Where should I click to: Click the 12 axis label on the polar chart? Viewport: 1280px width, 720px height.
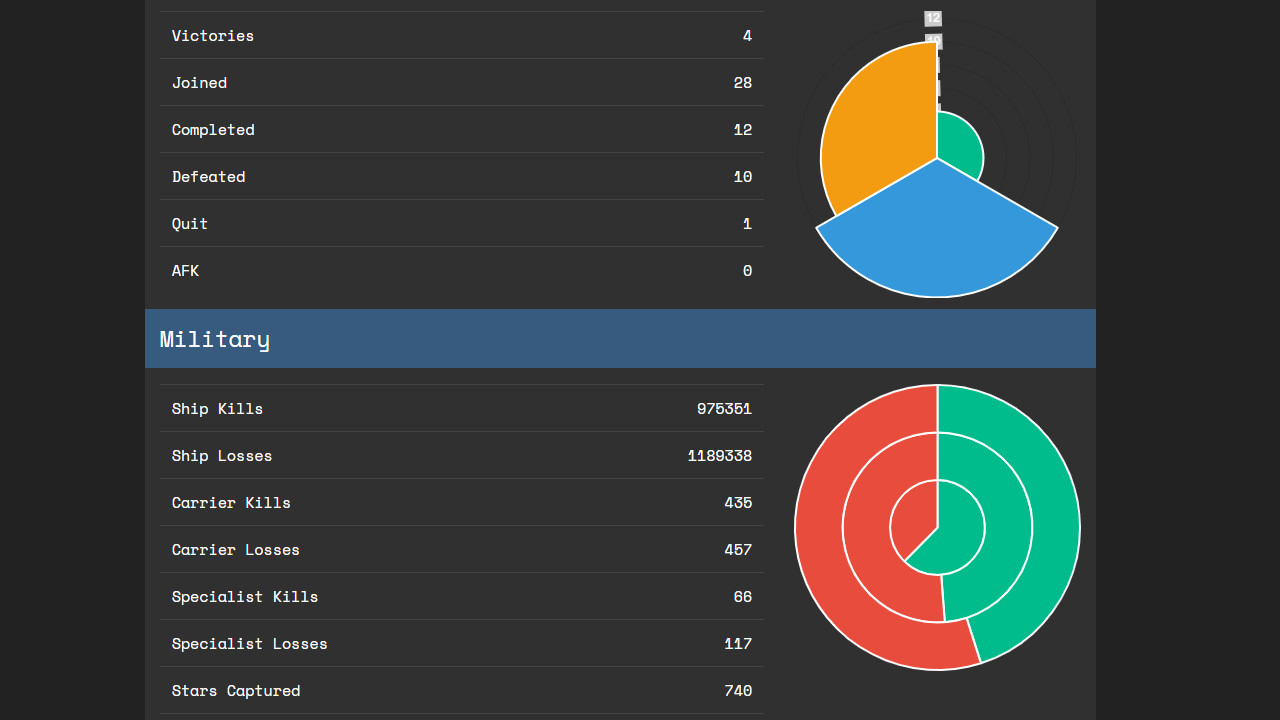pyautogui.click(x=933, y=18)
